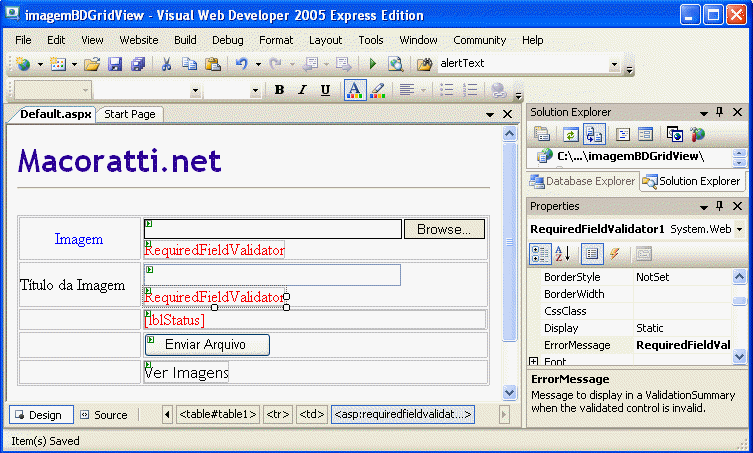Show Events with lightning bolt icon
Image resolution: width=753 pixels, height=453 pixels.
pos(615,254)
